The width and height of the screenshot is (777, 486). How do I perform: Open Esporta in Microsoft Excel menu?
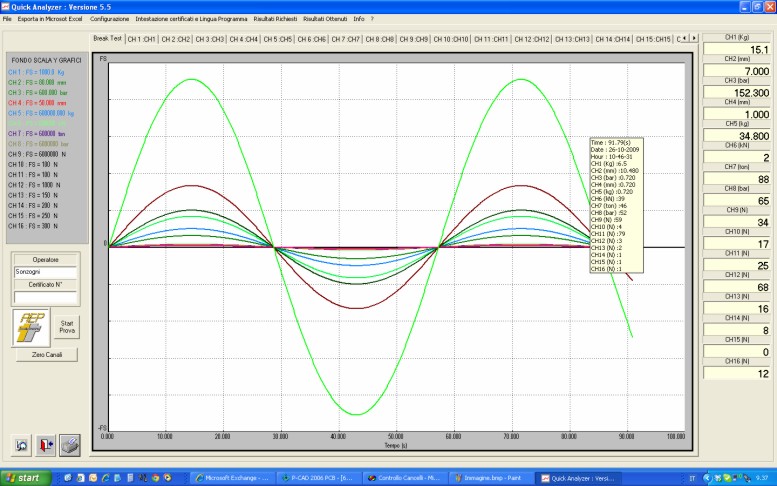pyautogui.click(x=51, y=19)
